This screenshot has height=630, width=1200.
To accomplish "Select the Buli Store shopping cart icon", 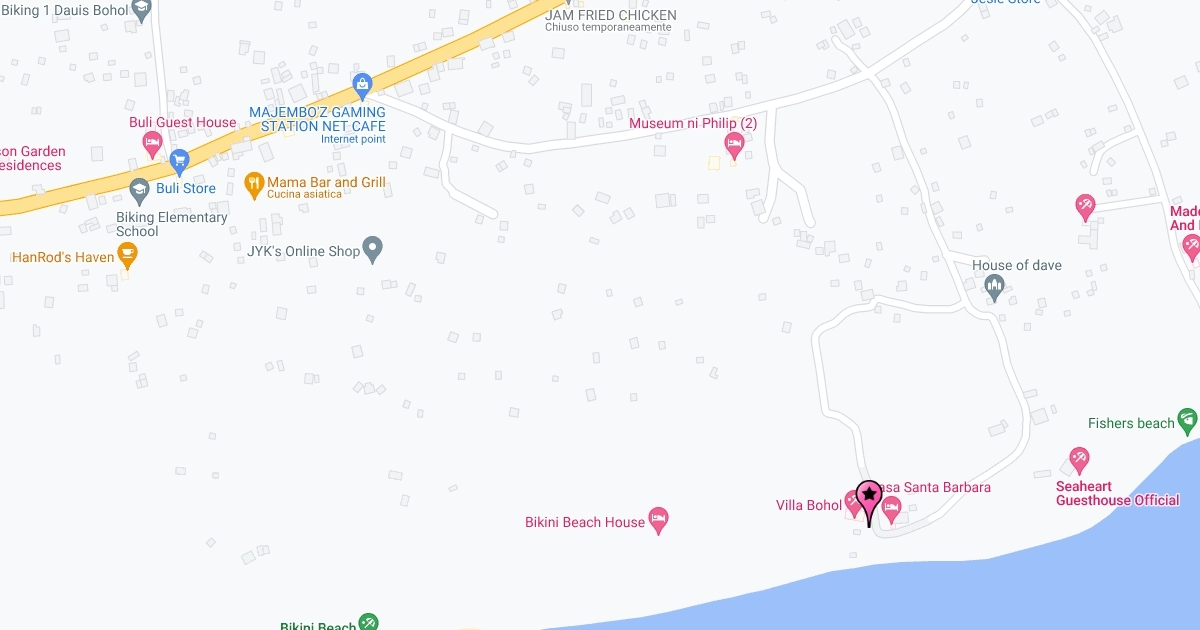I will [x=179, y=159].
